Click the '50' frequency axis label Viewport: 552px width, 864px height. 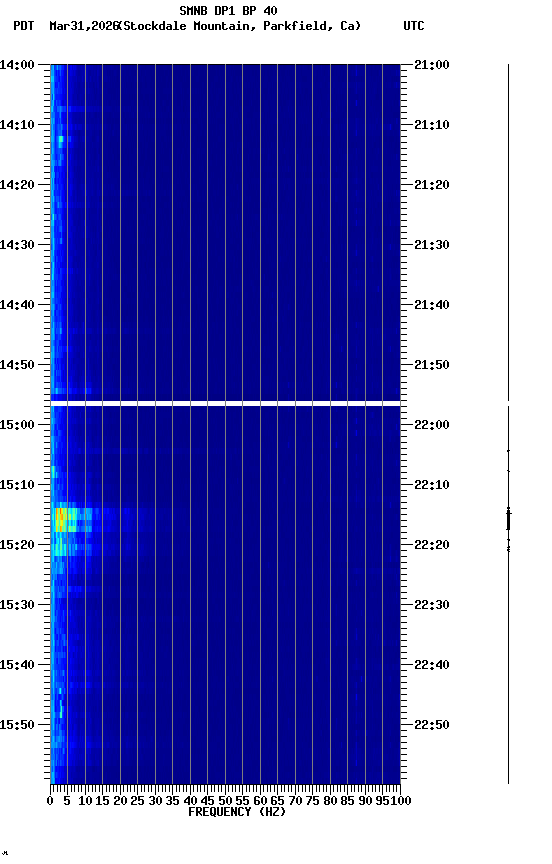[x=225, y=801]
